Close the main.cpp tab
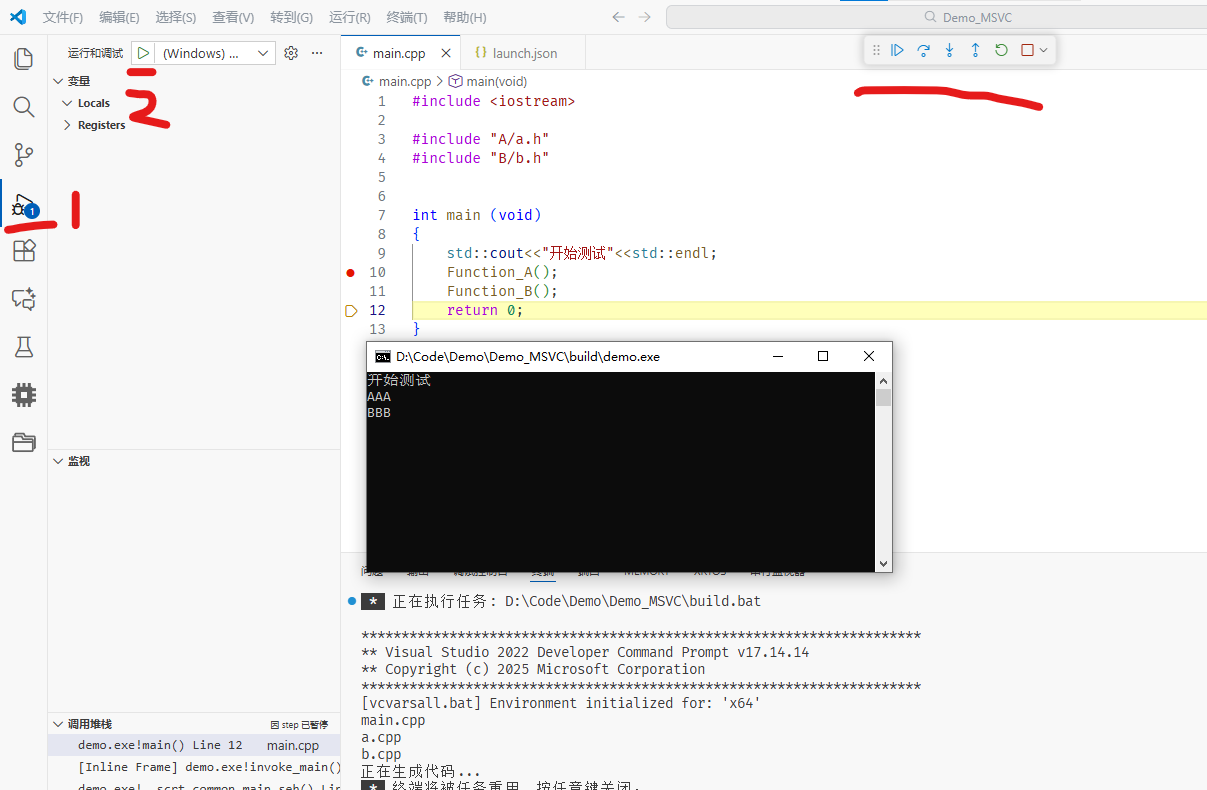 (446, 53)
